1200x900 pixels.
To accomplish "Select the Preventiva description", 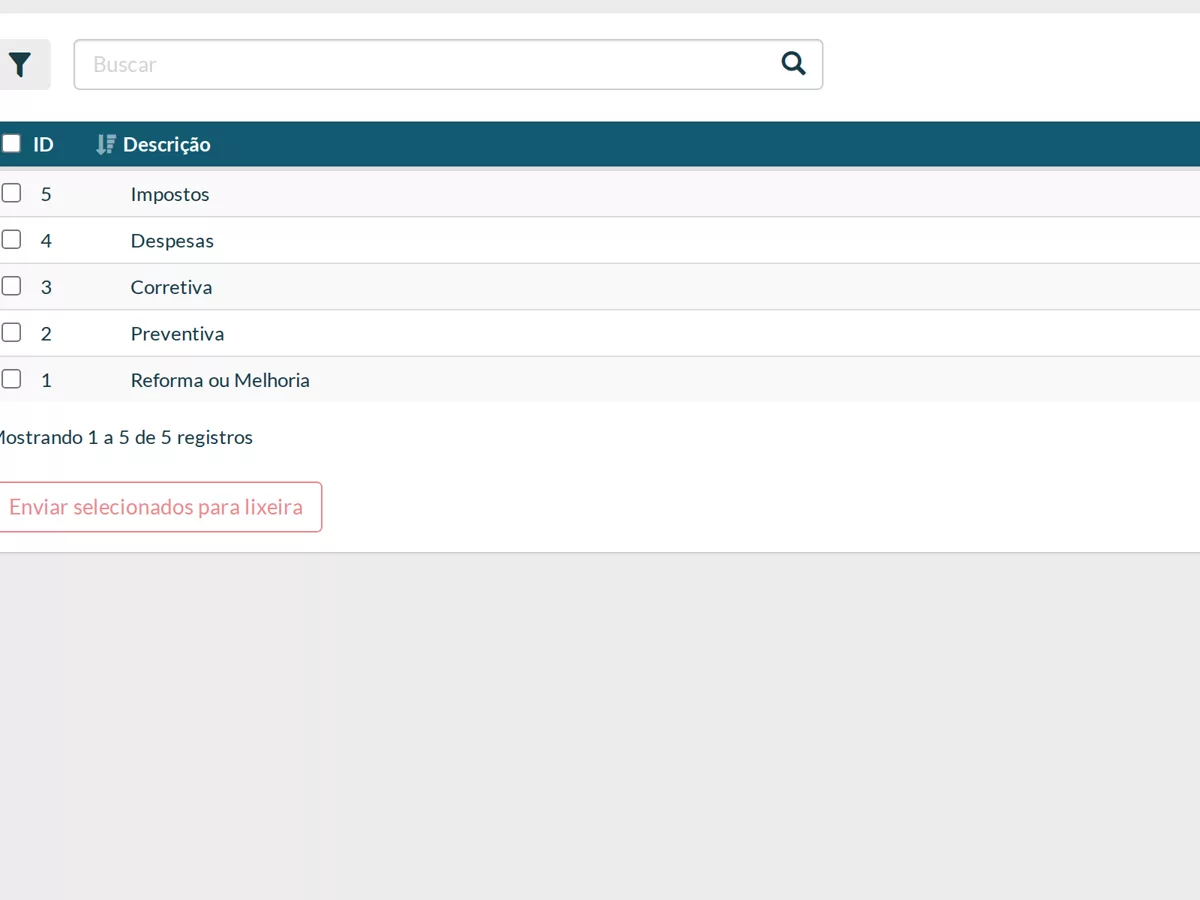I will pos(177,334).
